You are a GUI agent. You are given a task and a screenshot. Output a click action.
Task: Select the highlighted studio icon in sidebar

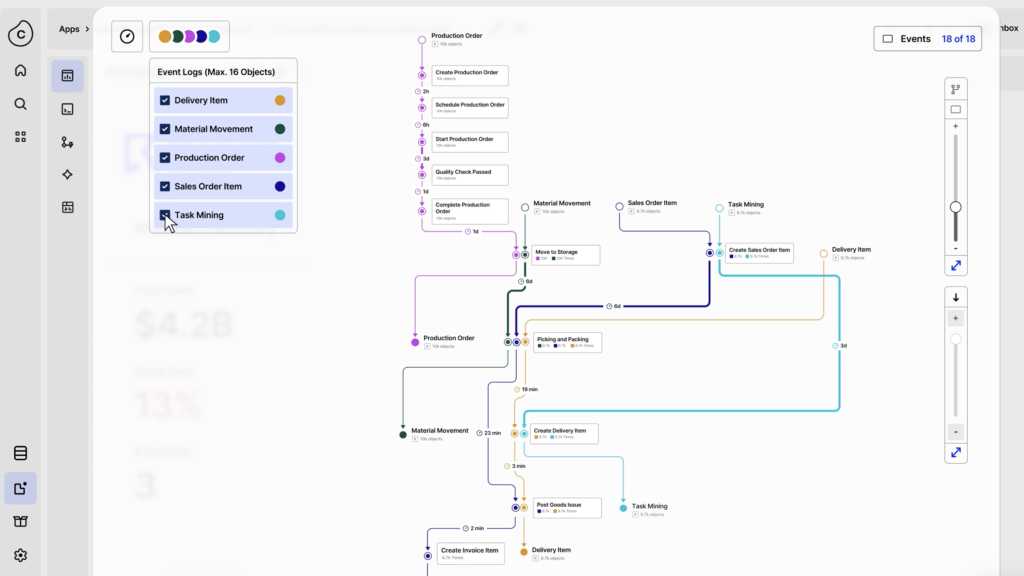coord(20,488)
